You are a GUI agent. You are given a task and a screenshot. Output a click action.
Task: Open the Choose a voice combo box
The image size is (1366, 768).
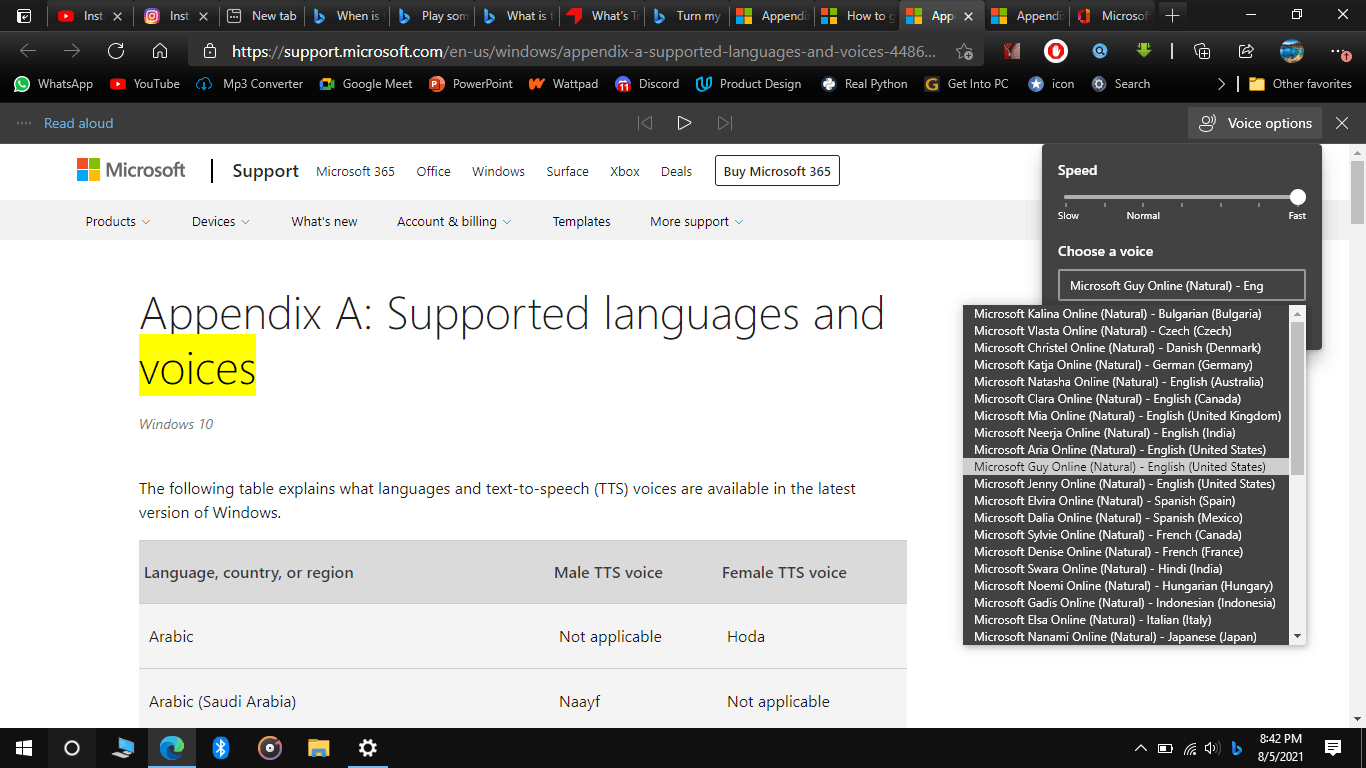tap(1181, 285)
